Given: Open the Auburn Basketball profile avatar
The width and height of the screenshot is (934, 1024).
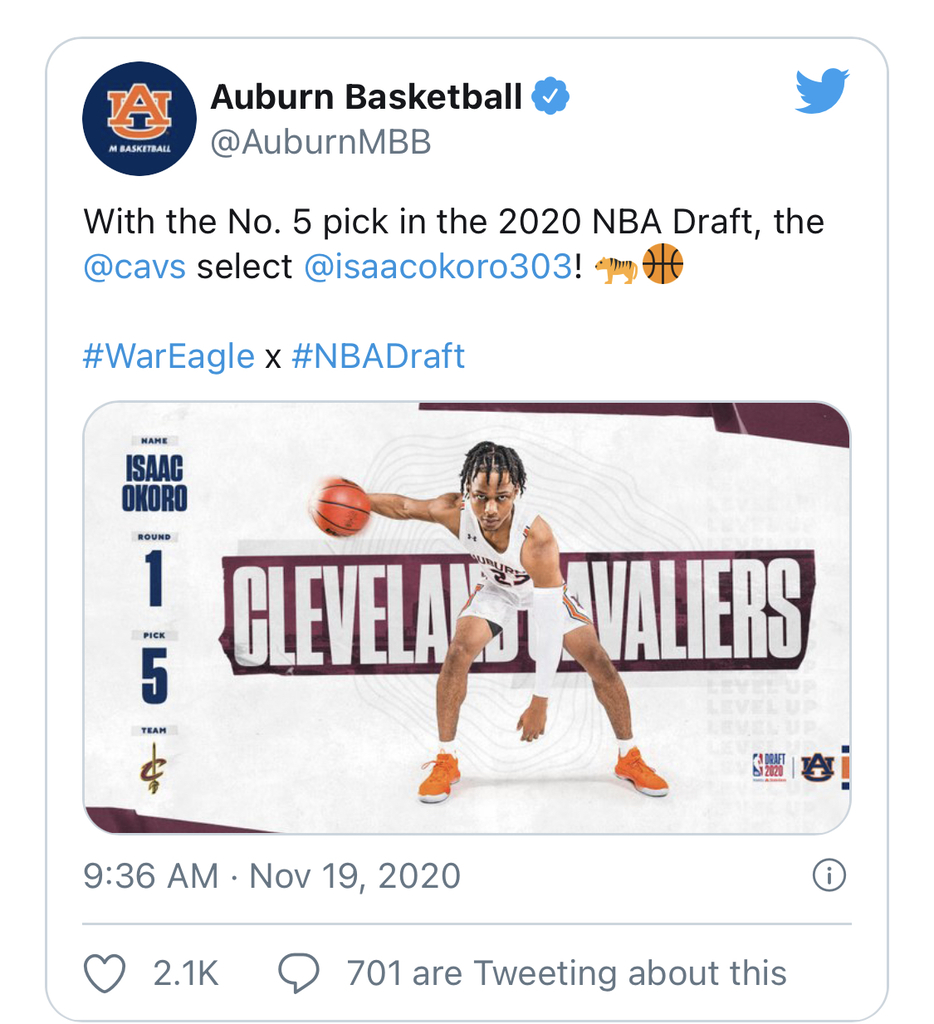Looking at the screenshot, I should 139,119.
